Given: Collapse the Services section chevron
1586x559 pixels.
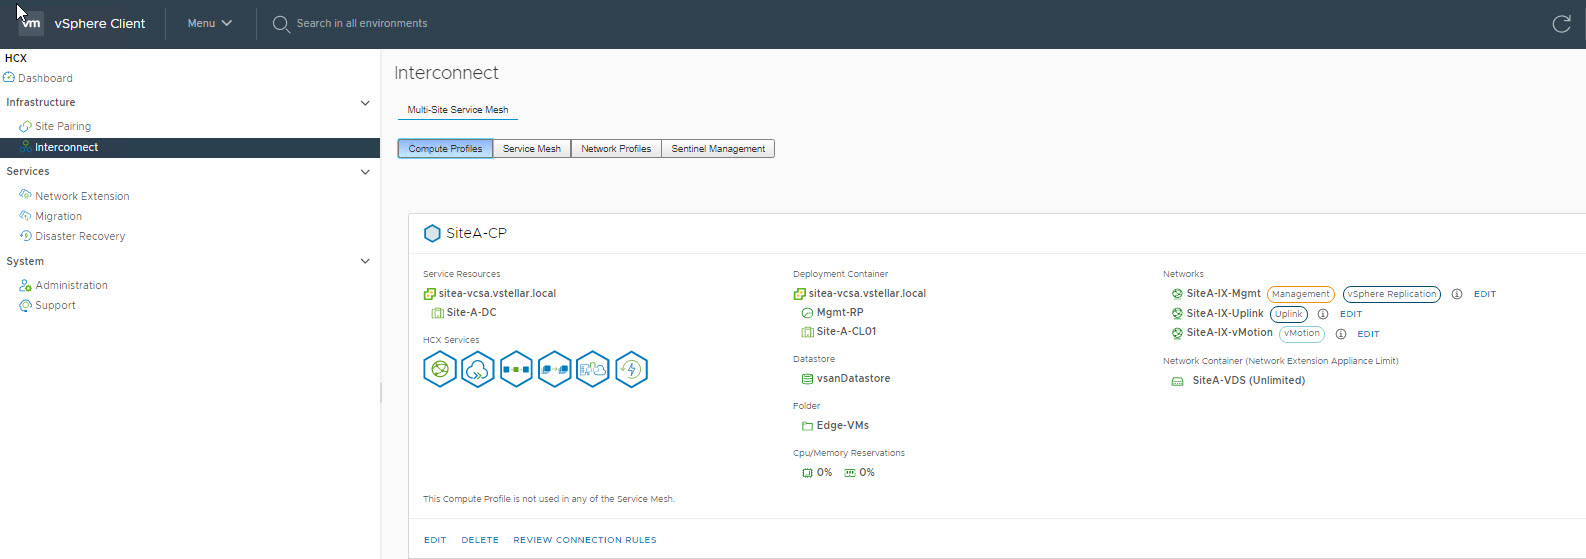Looking at the screenshot, I should [365, 172].
